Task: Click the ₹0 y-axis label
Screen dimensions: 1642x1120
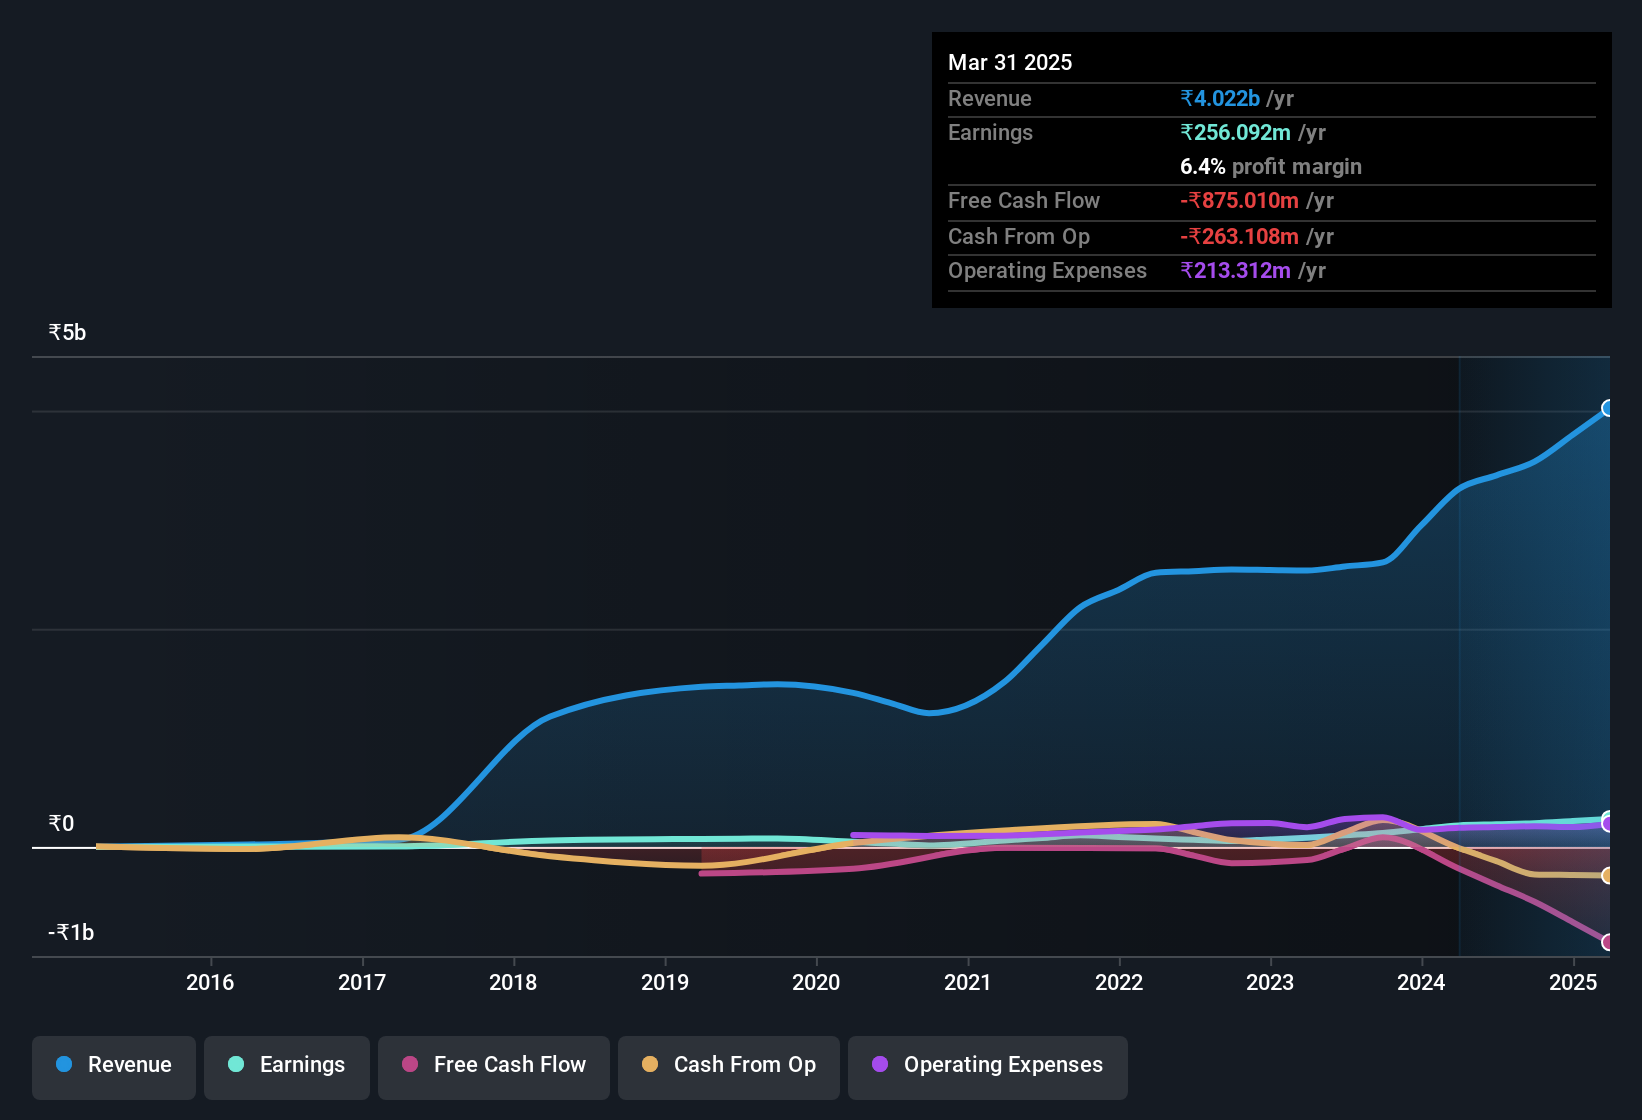Action: pos(62,824)
